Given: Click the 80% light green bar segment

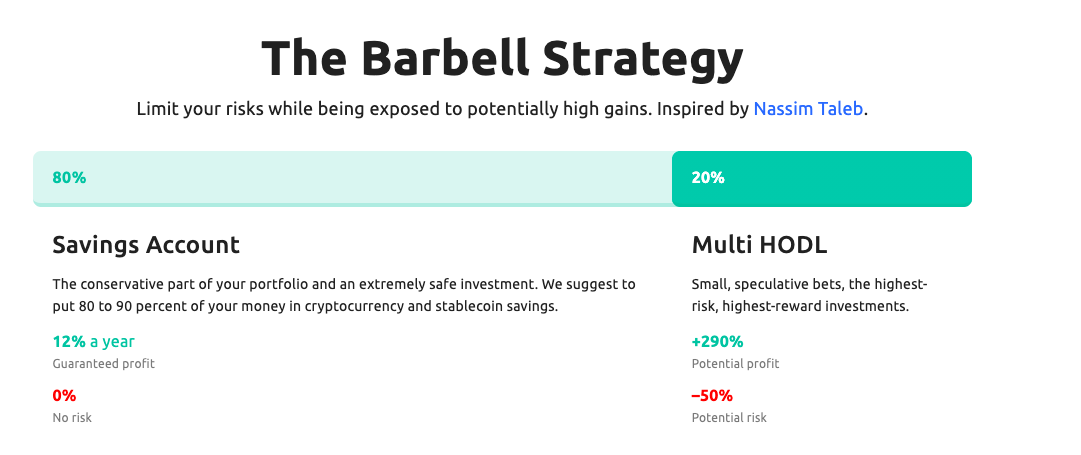Looking at the screenshot, I should point(352,179).
